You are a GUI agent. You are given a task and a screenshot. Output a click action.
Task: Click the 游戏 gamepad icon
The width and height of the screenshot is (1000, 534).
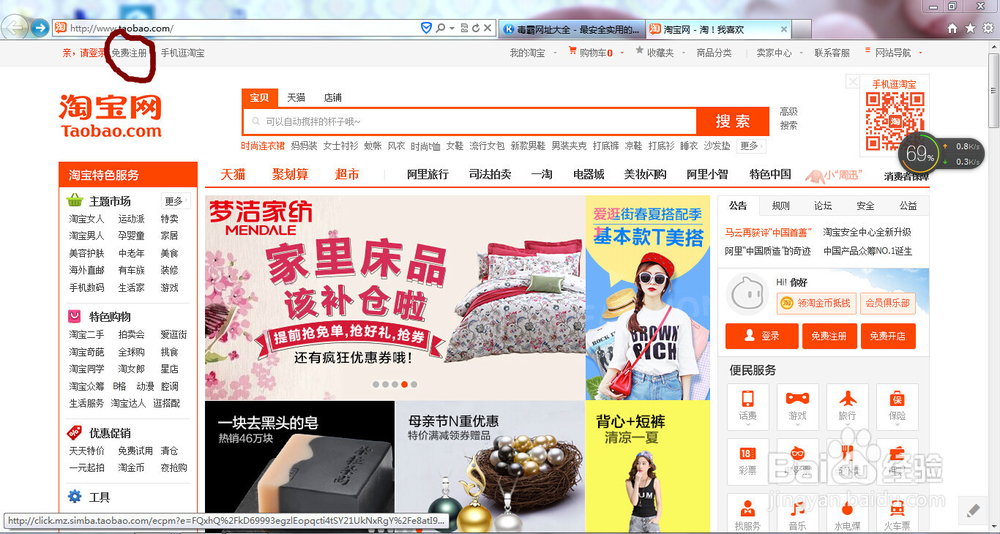pyautogui.click(x=797, y=399)
